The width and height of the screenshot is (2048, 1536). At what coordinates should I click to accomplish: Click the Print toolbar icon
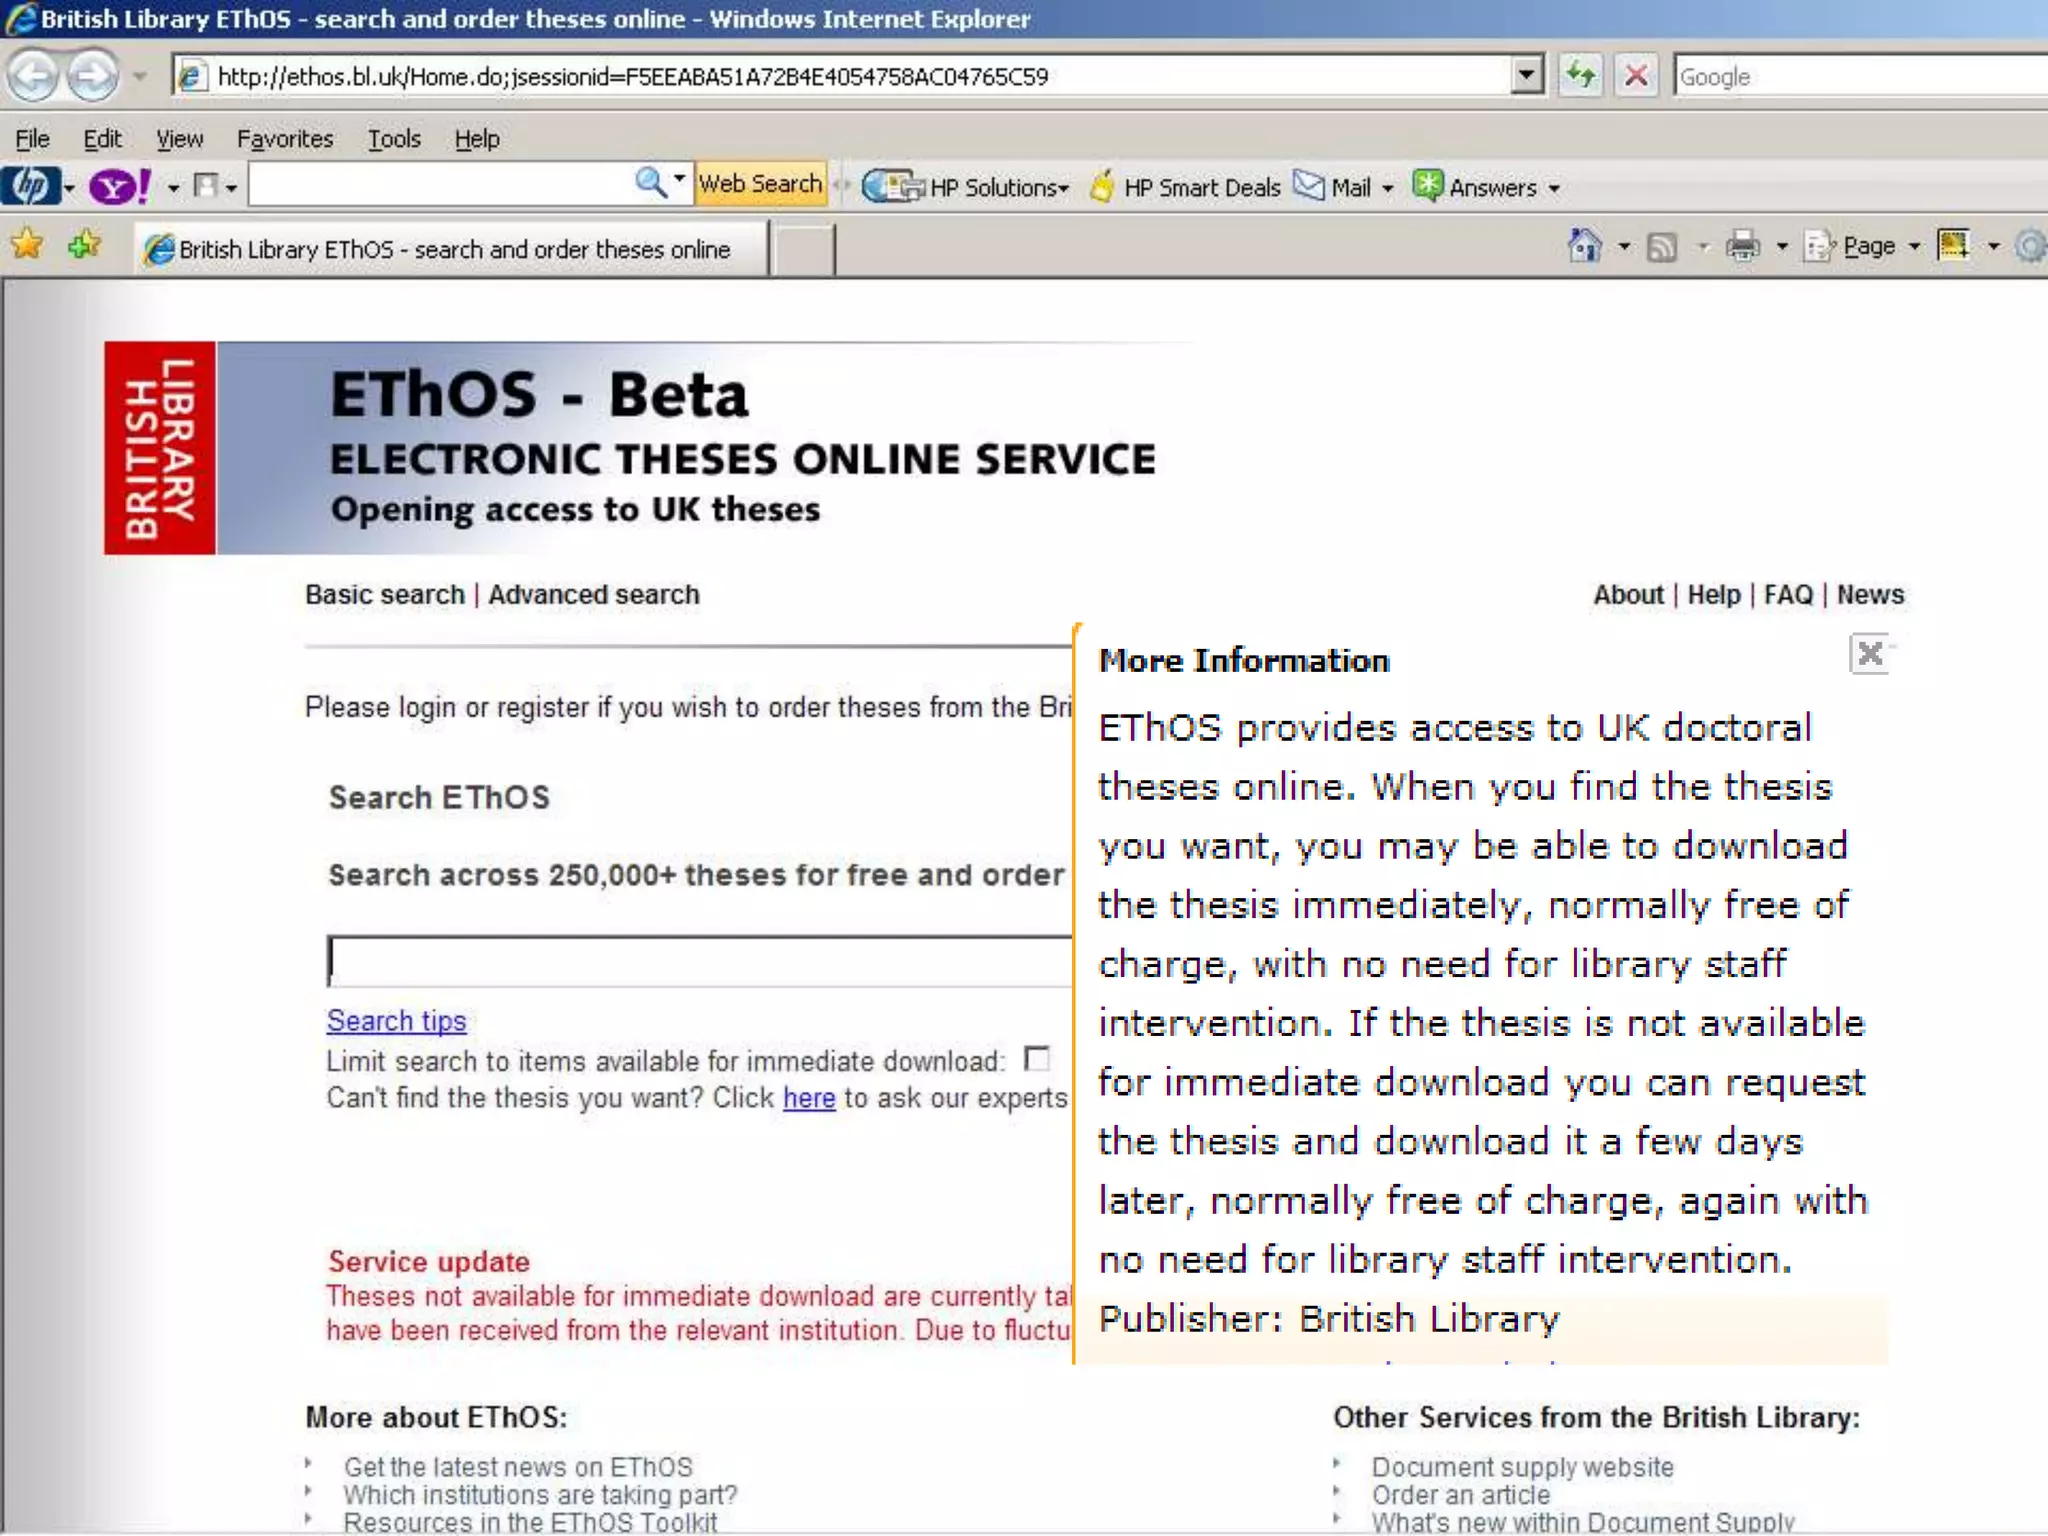click(x=1743, y=246)
